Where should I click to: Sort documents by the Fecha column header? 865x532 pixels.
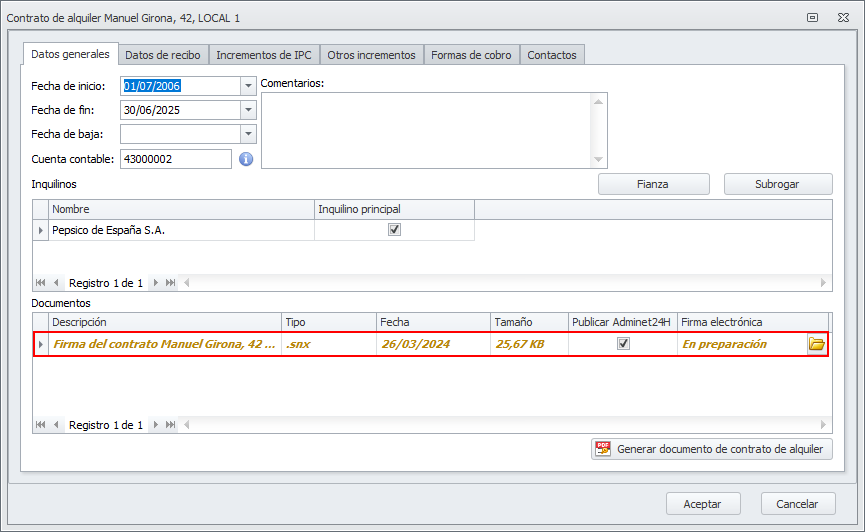tap(434, 322)
